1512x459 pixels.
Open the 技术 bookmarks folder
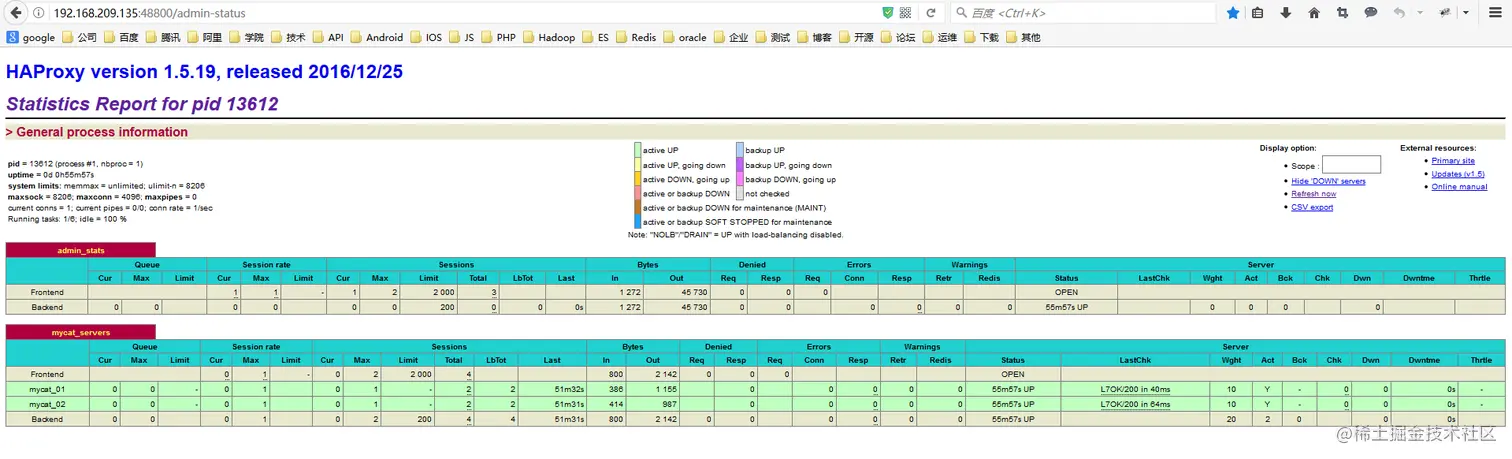(x=288, y=37)
